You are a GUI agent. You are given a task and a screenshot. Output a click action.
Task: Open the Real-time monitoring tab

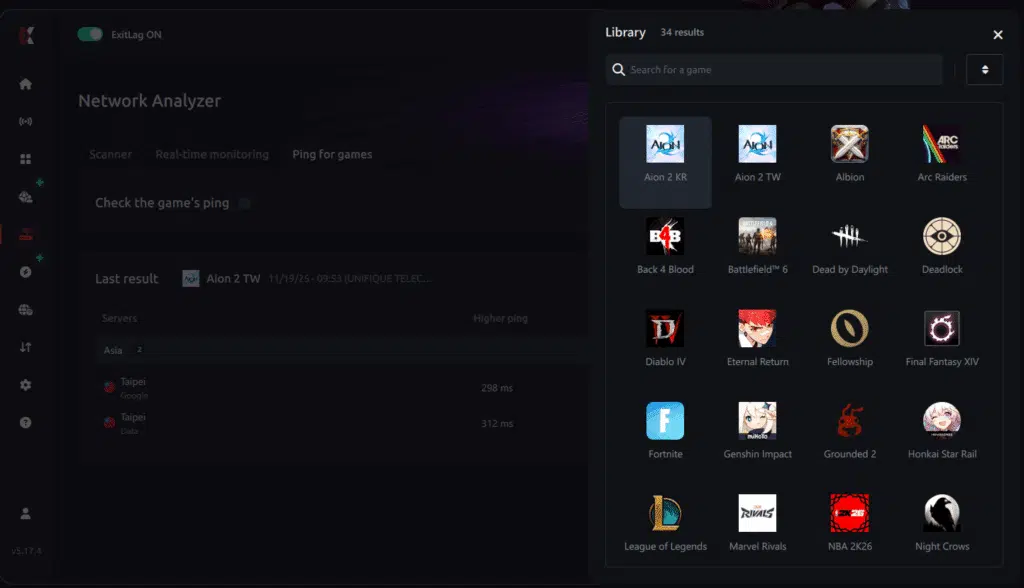pyautogui.click(x=211, y=154)
